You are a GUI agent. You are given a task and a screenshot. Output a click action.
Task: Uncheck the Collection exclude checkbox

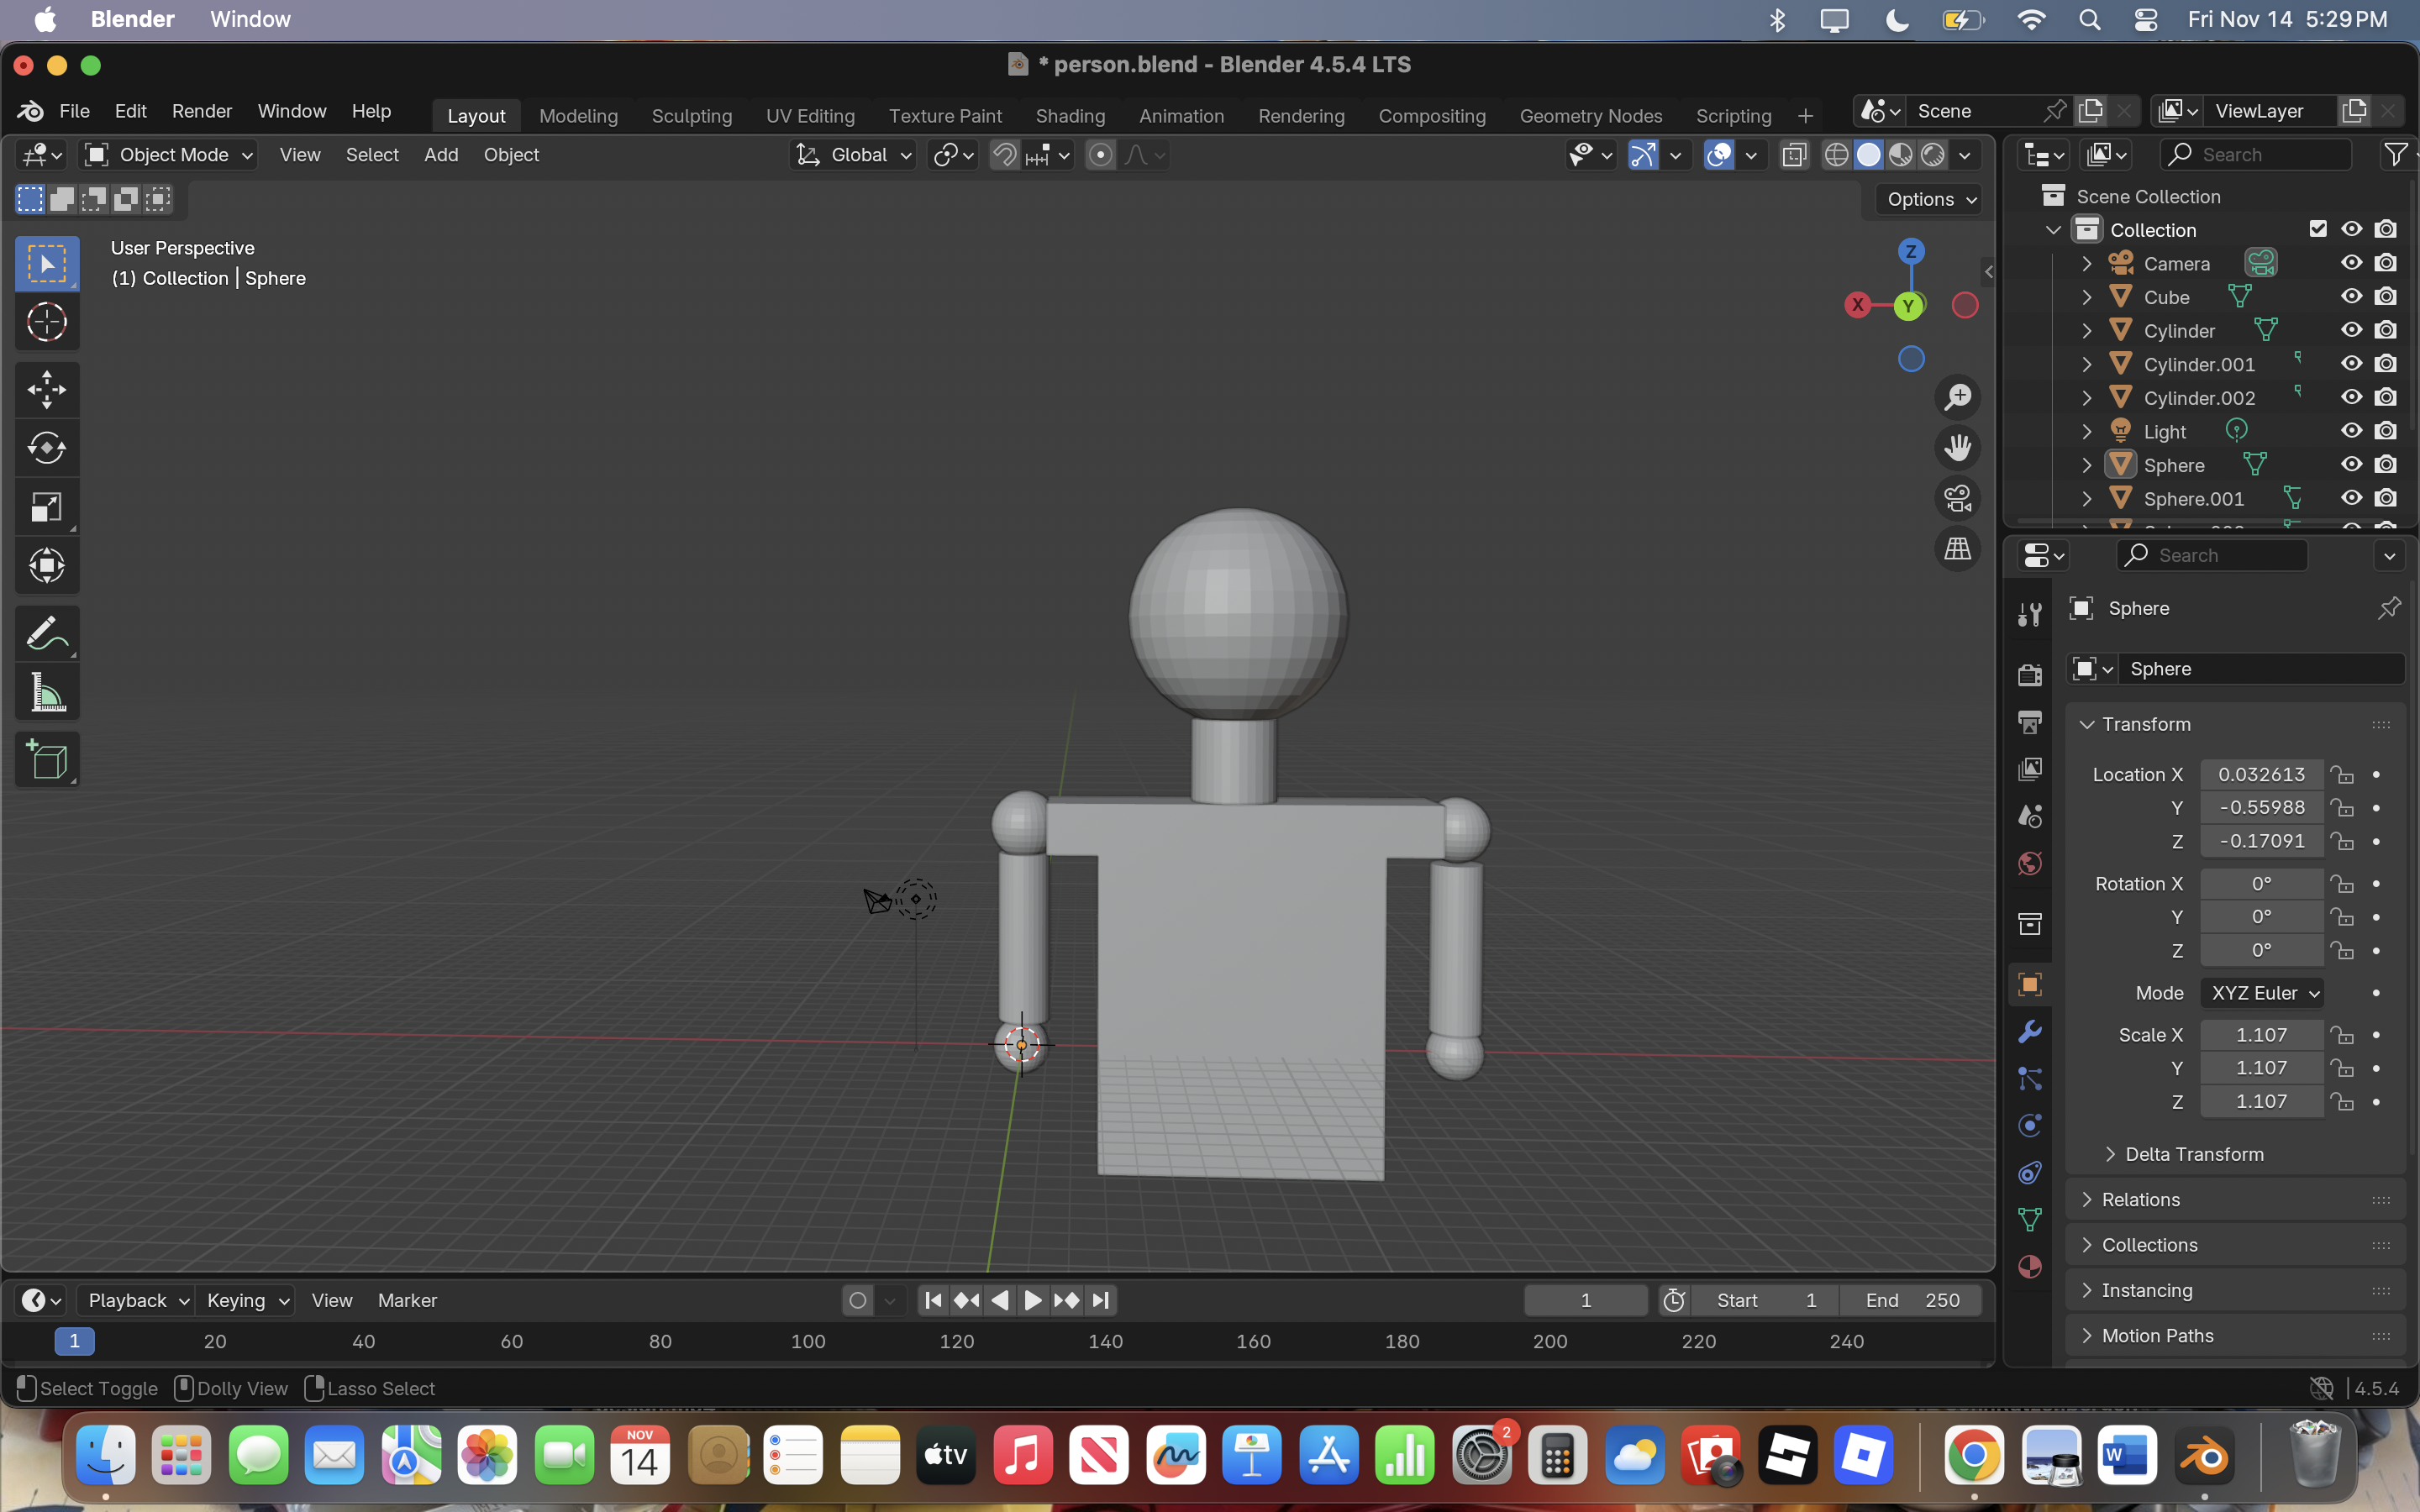[x=2317, y=229]
